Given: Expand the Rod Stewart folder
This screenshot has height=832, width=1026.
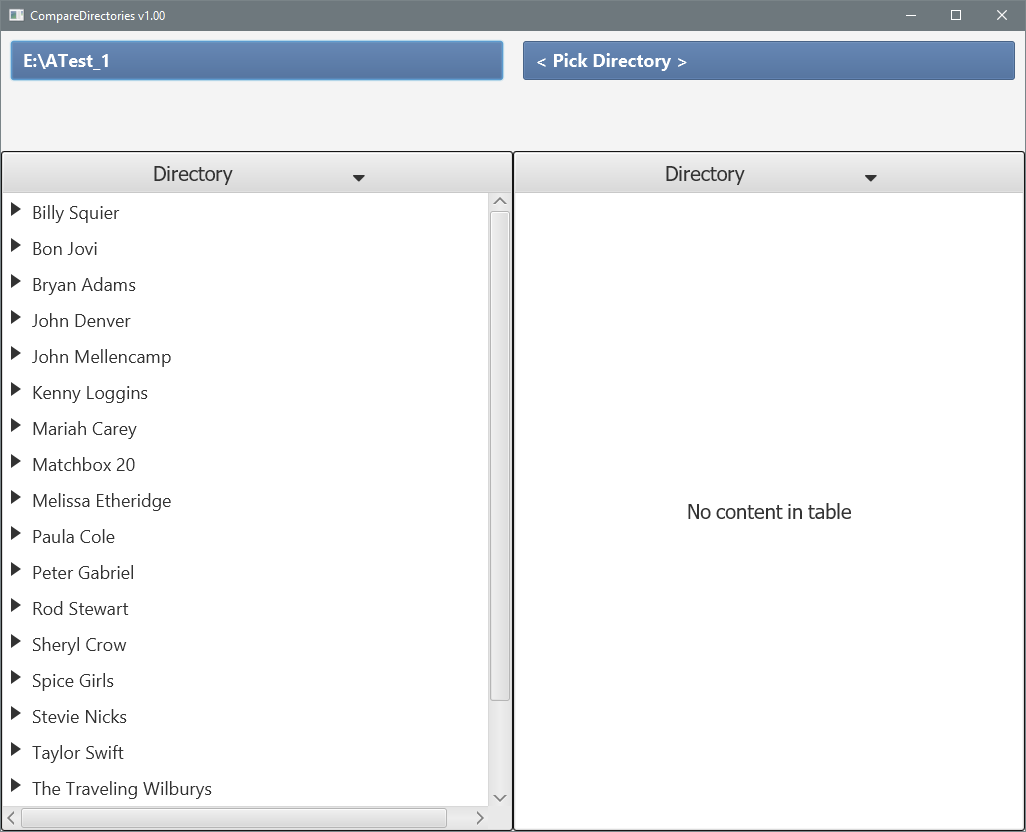Looking at the screenshot, I should click(x=16, y=606).
